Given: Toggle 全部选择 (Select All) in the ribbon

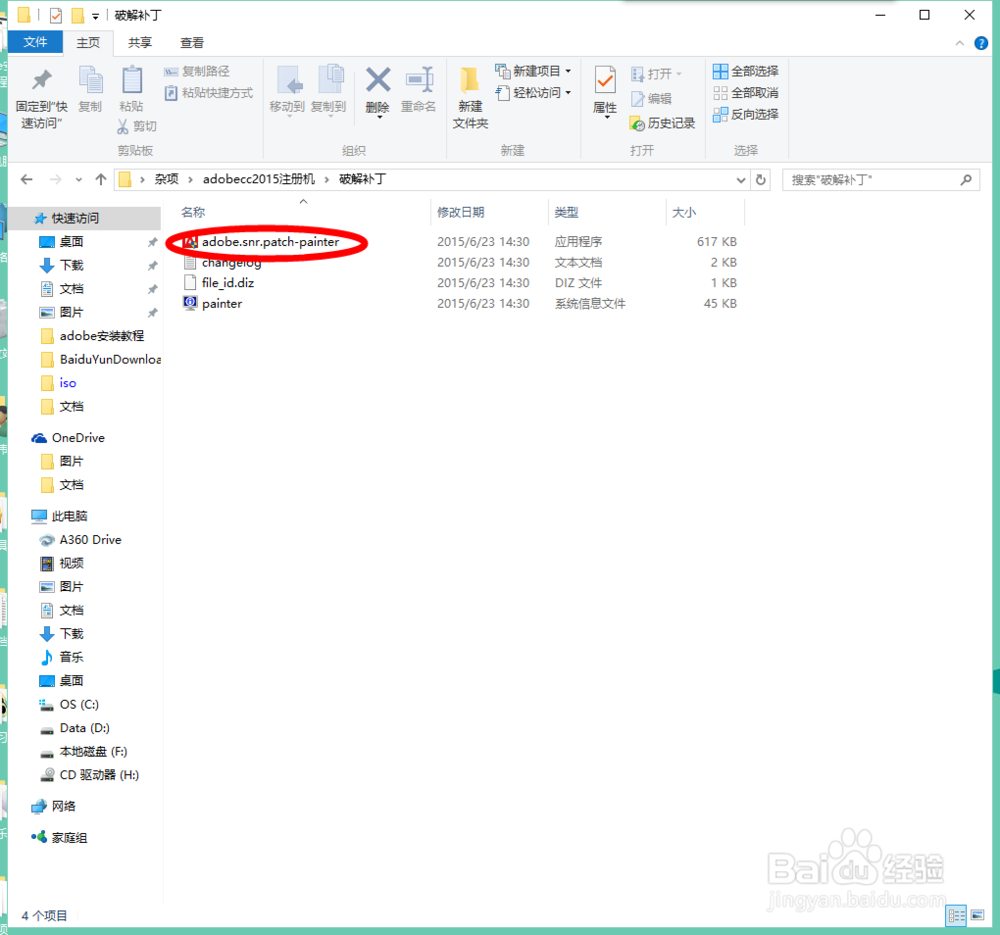Looking at the screenshot, I should tap(745, 70).
